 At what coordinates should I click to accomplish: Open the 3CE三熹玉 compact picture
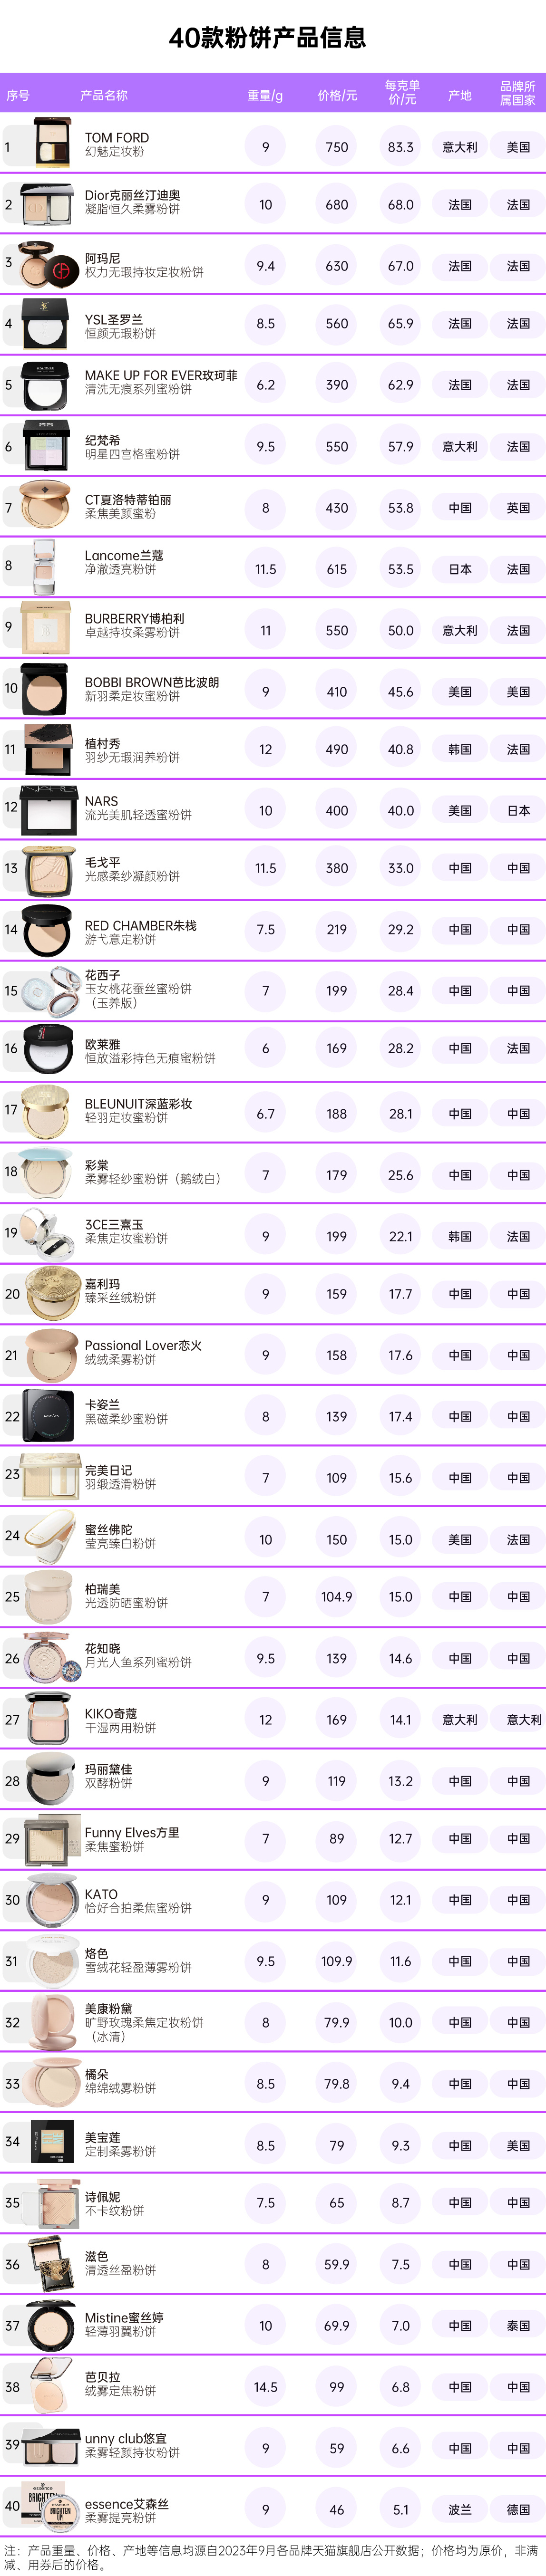[x=49, y=1237]
